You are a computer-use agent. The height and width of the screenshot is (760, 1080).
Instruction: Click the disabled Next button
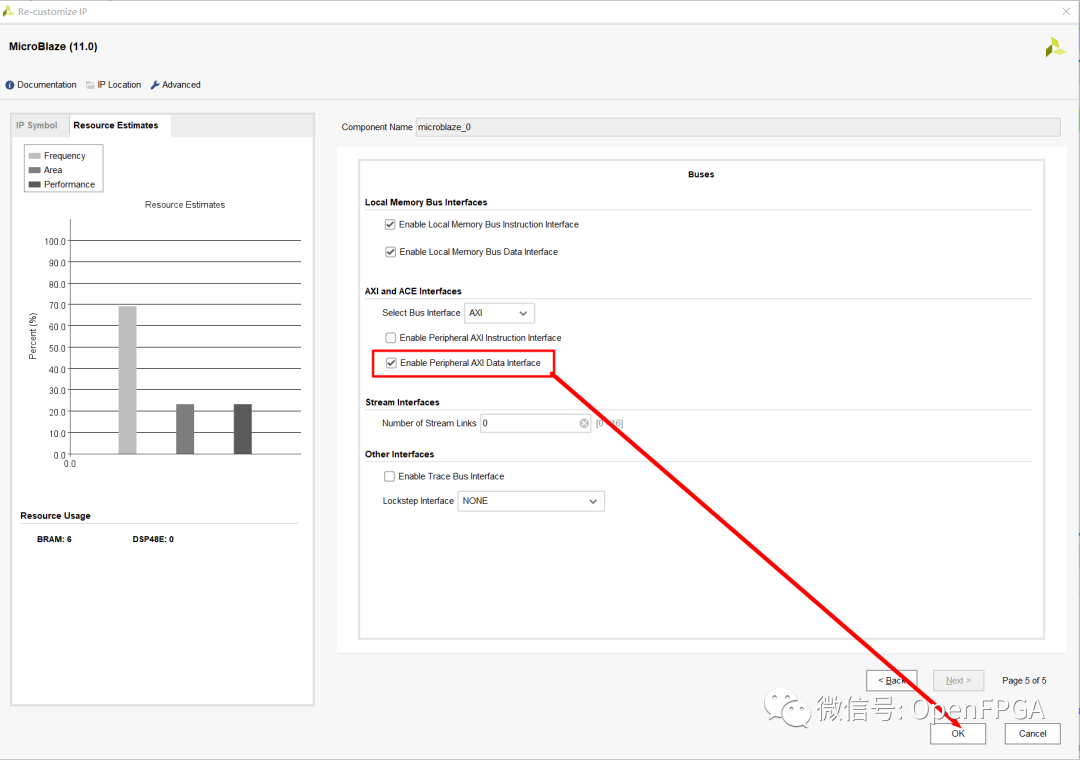(958, 681)
